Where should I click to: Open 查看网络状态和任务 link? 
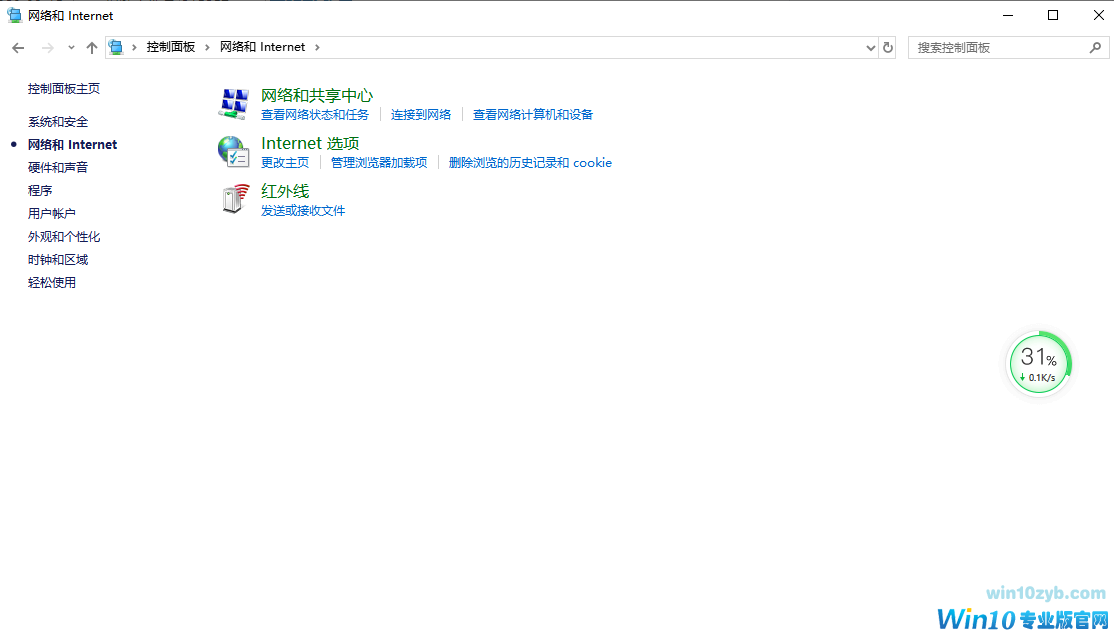[315, 115]
